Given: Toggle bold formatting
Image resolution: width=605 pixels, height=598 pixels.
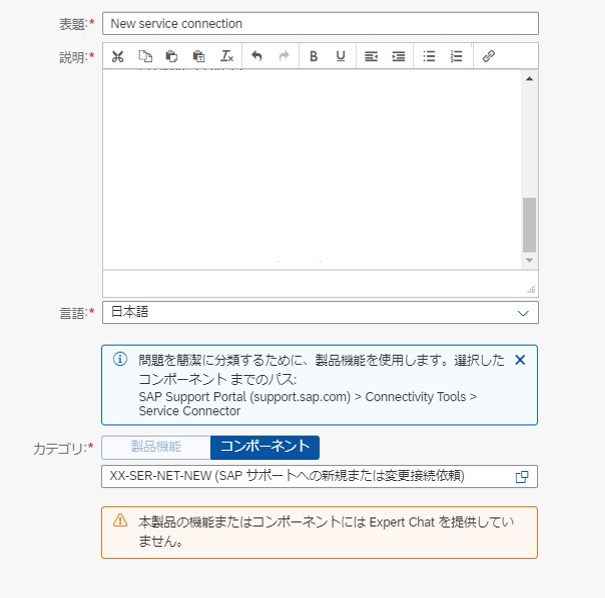Looking at the screenshot, I should coord(313,56).
